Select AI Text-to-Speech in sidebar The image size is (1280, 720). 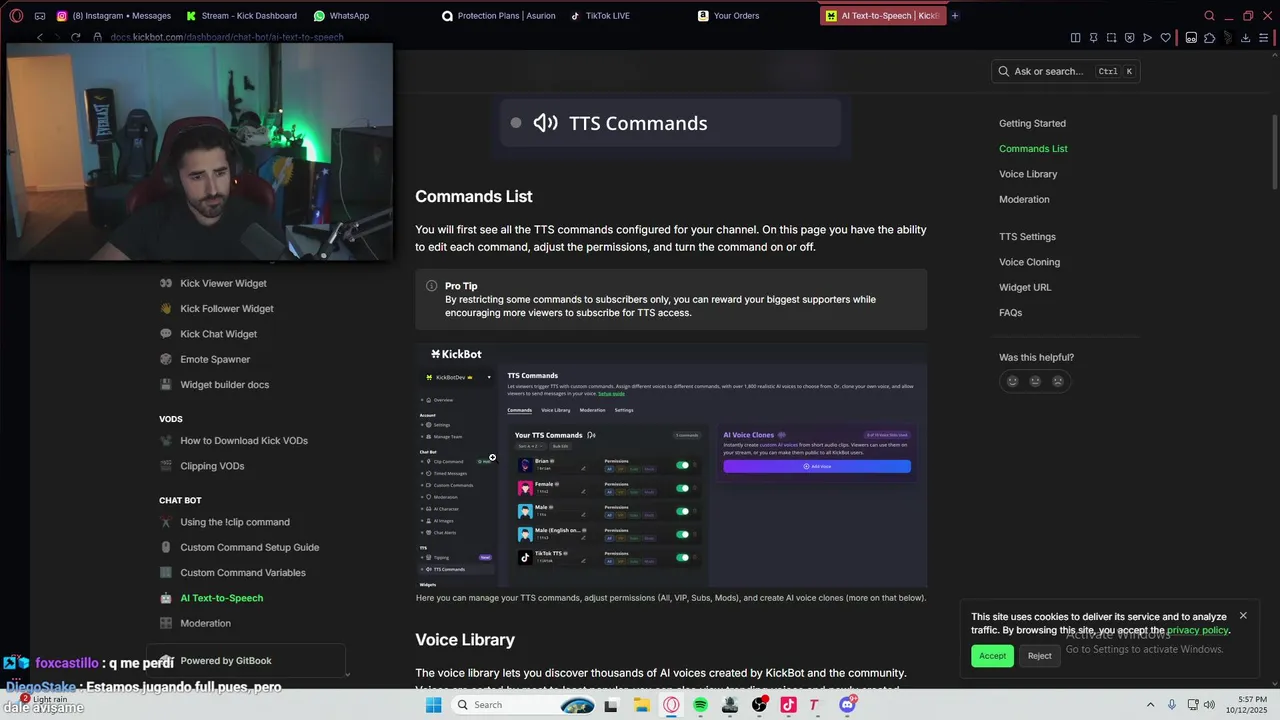[221, 598]
